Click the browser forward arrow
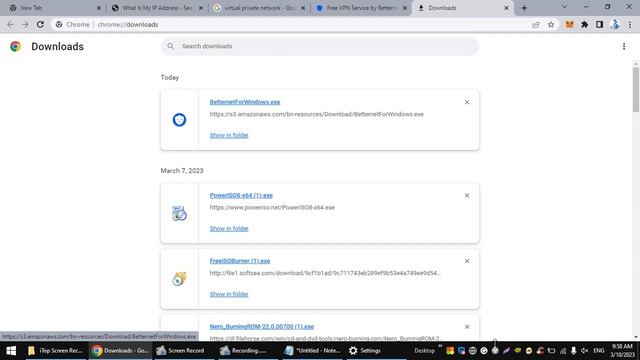This screenshot has width=640, height=360. click(25, 24)
